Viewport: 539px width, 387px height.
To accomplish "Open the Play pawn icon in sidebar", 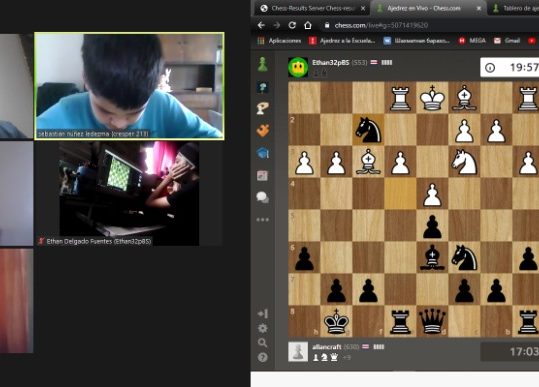I will (263, 64).
